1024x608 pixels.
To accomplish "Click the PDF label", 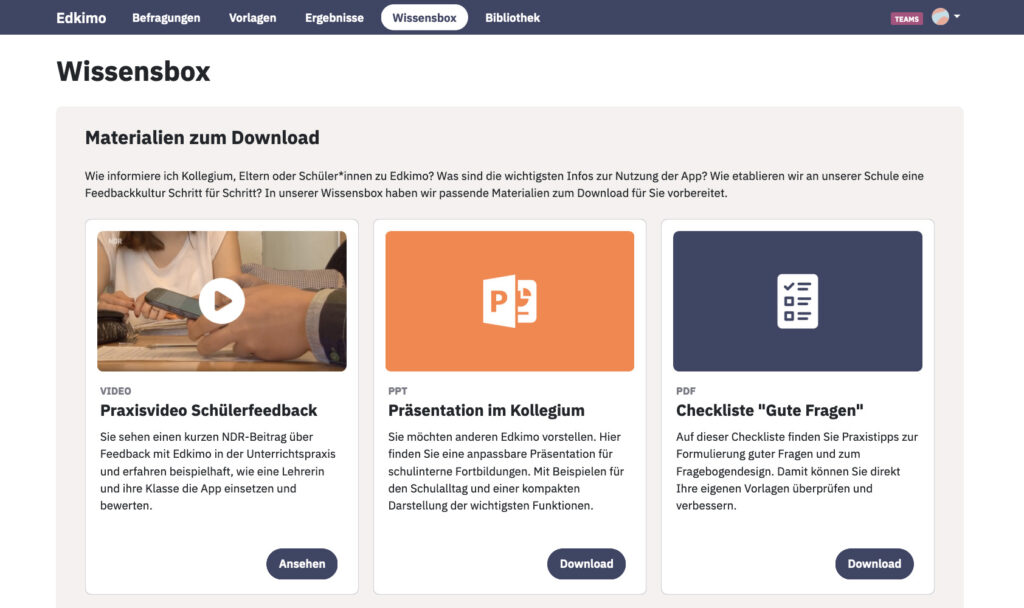I will tap(686, 391).
